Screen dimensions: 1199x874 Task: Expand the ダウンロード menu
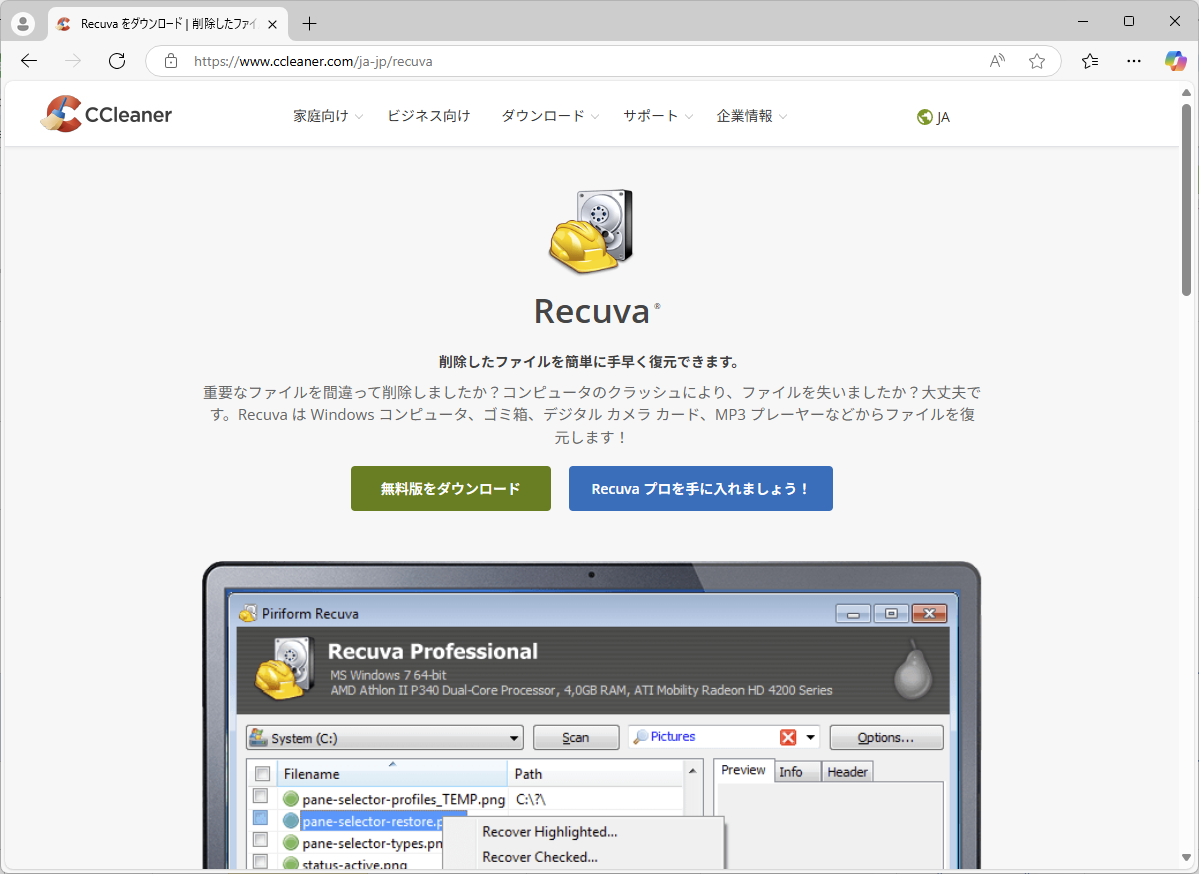coord(550,116)
